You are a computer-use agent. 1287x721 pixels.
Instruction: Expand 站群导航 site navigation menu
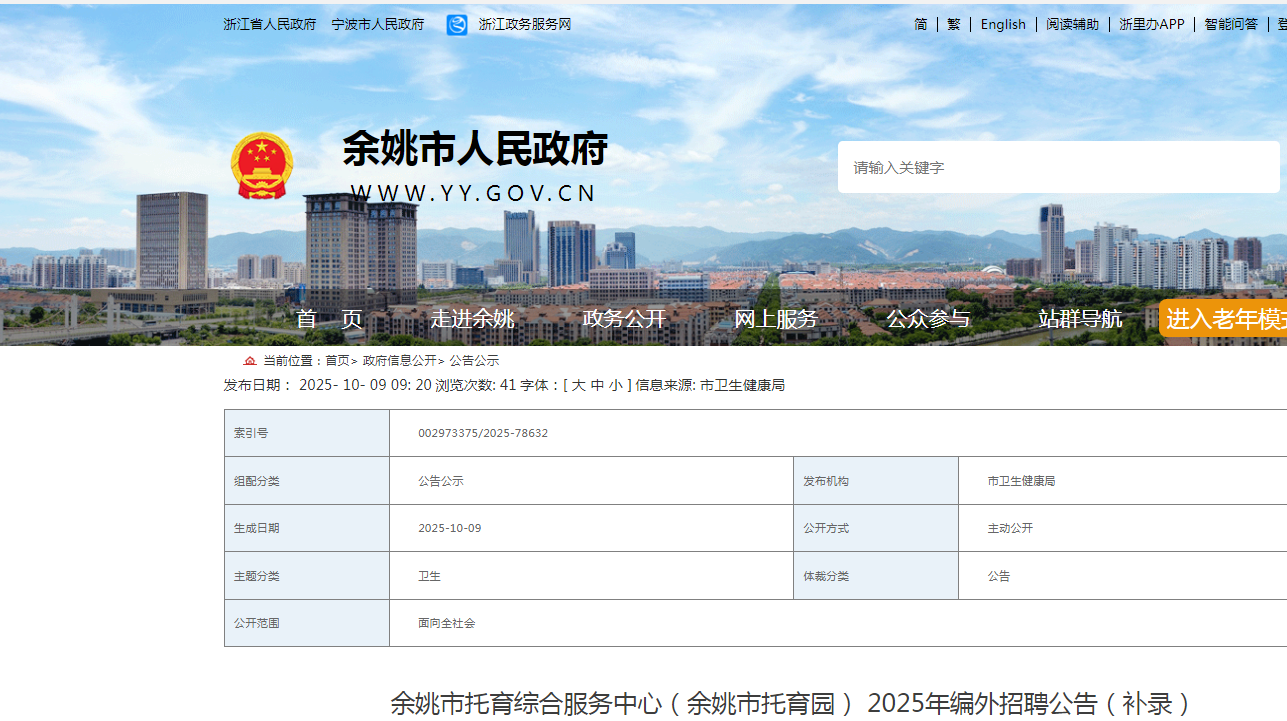(x=1080, y=319)
